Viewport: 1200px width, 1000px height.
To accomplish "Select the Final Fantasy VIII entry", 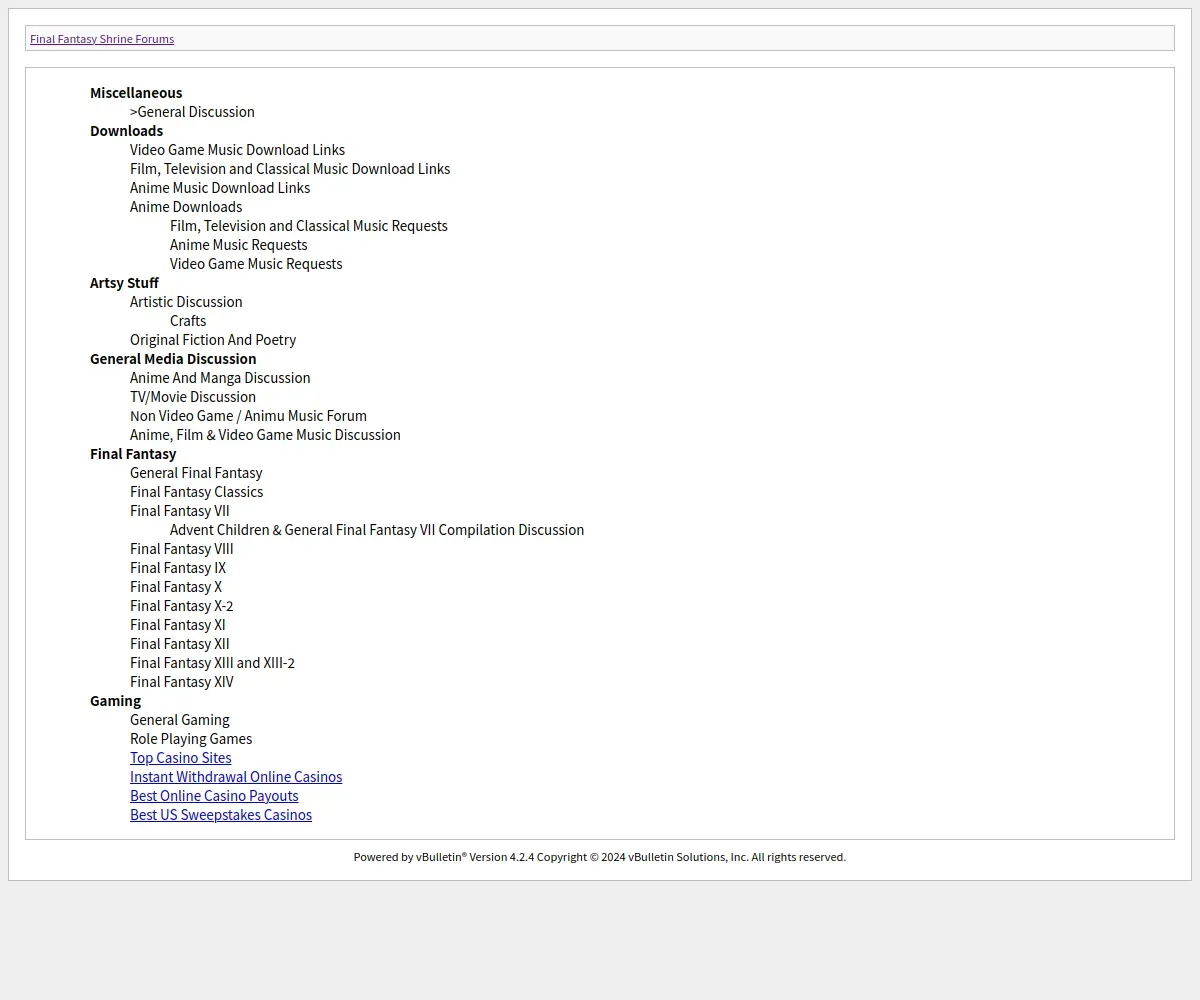I will (x=182, y=549).
